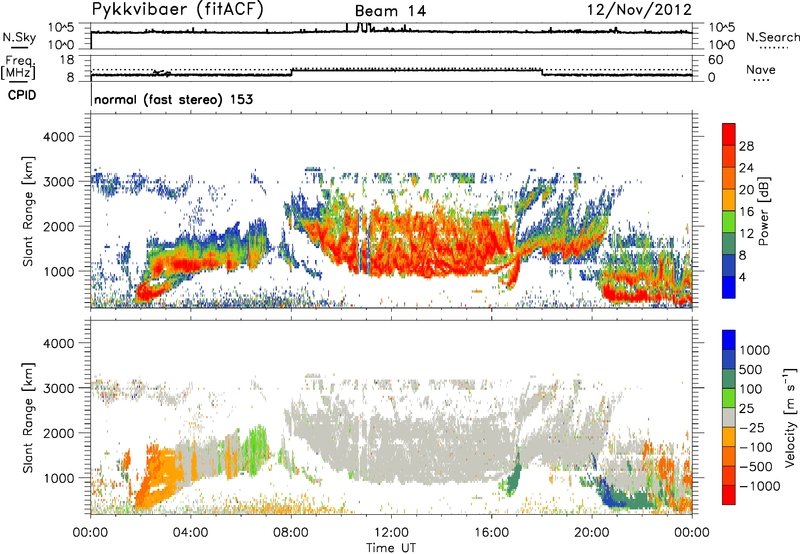Click the 'Beam 14' label
This screenshot has width=800, height=554.
390,11
